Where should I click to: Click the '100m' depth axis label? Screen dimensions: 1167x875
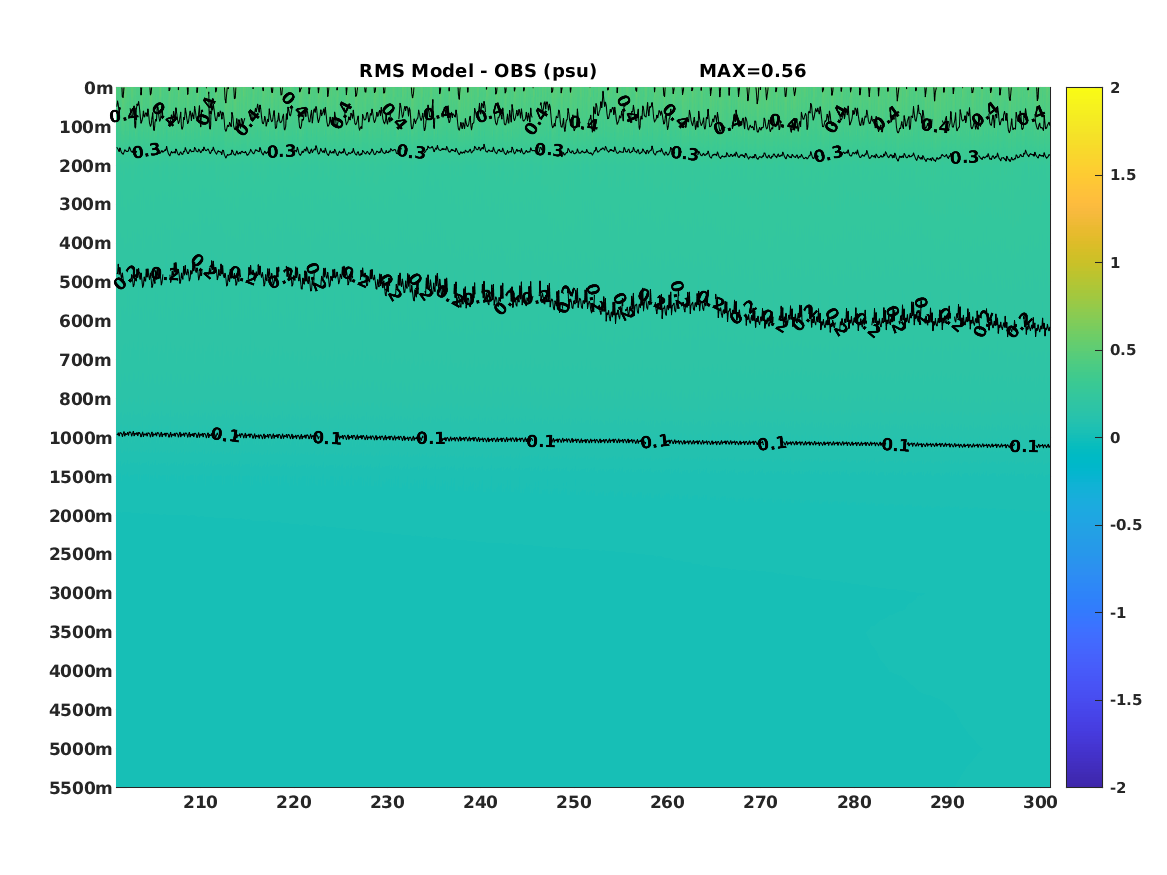click(86, 127)
